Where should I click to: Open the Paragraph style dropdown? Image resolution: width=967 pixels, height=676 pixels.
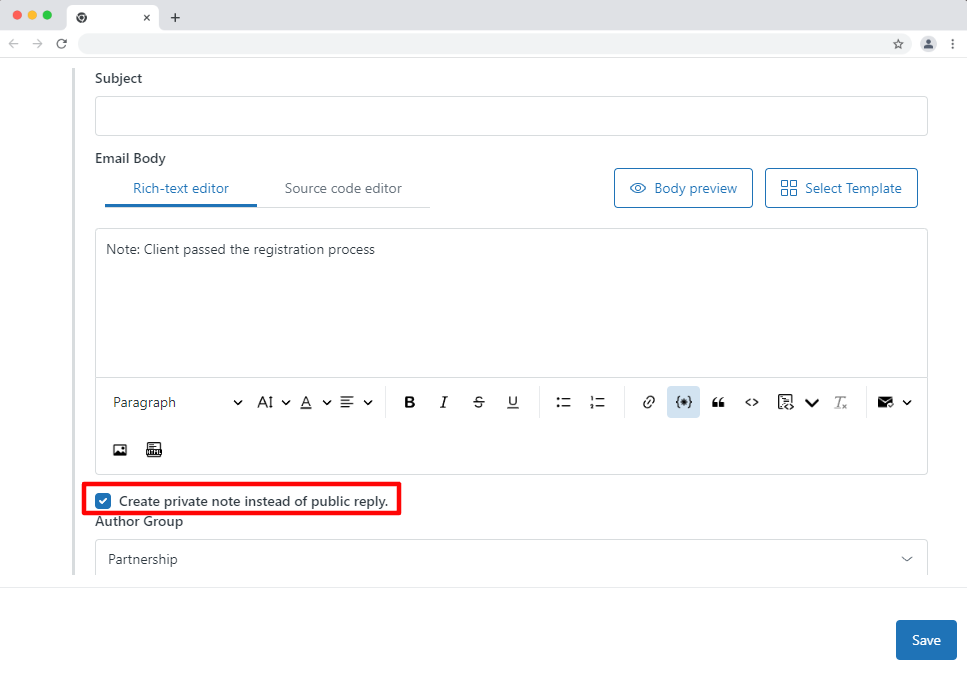pos(177,402)
